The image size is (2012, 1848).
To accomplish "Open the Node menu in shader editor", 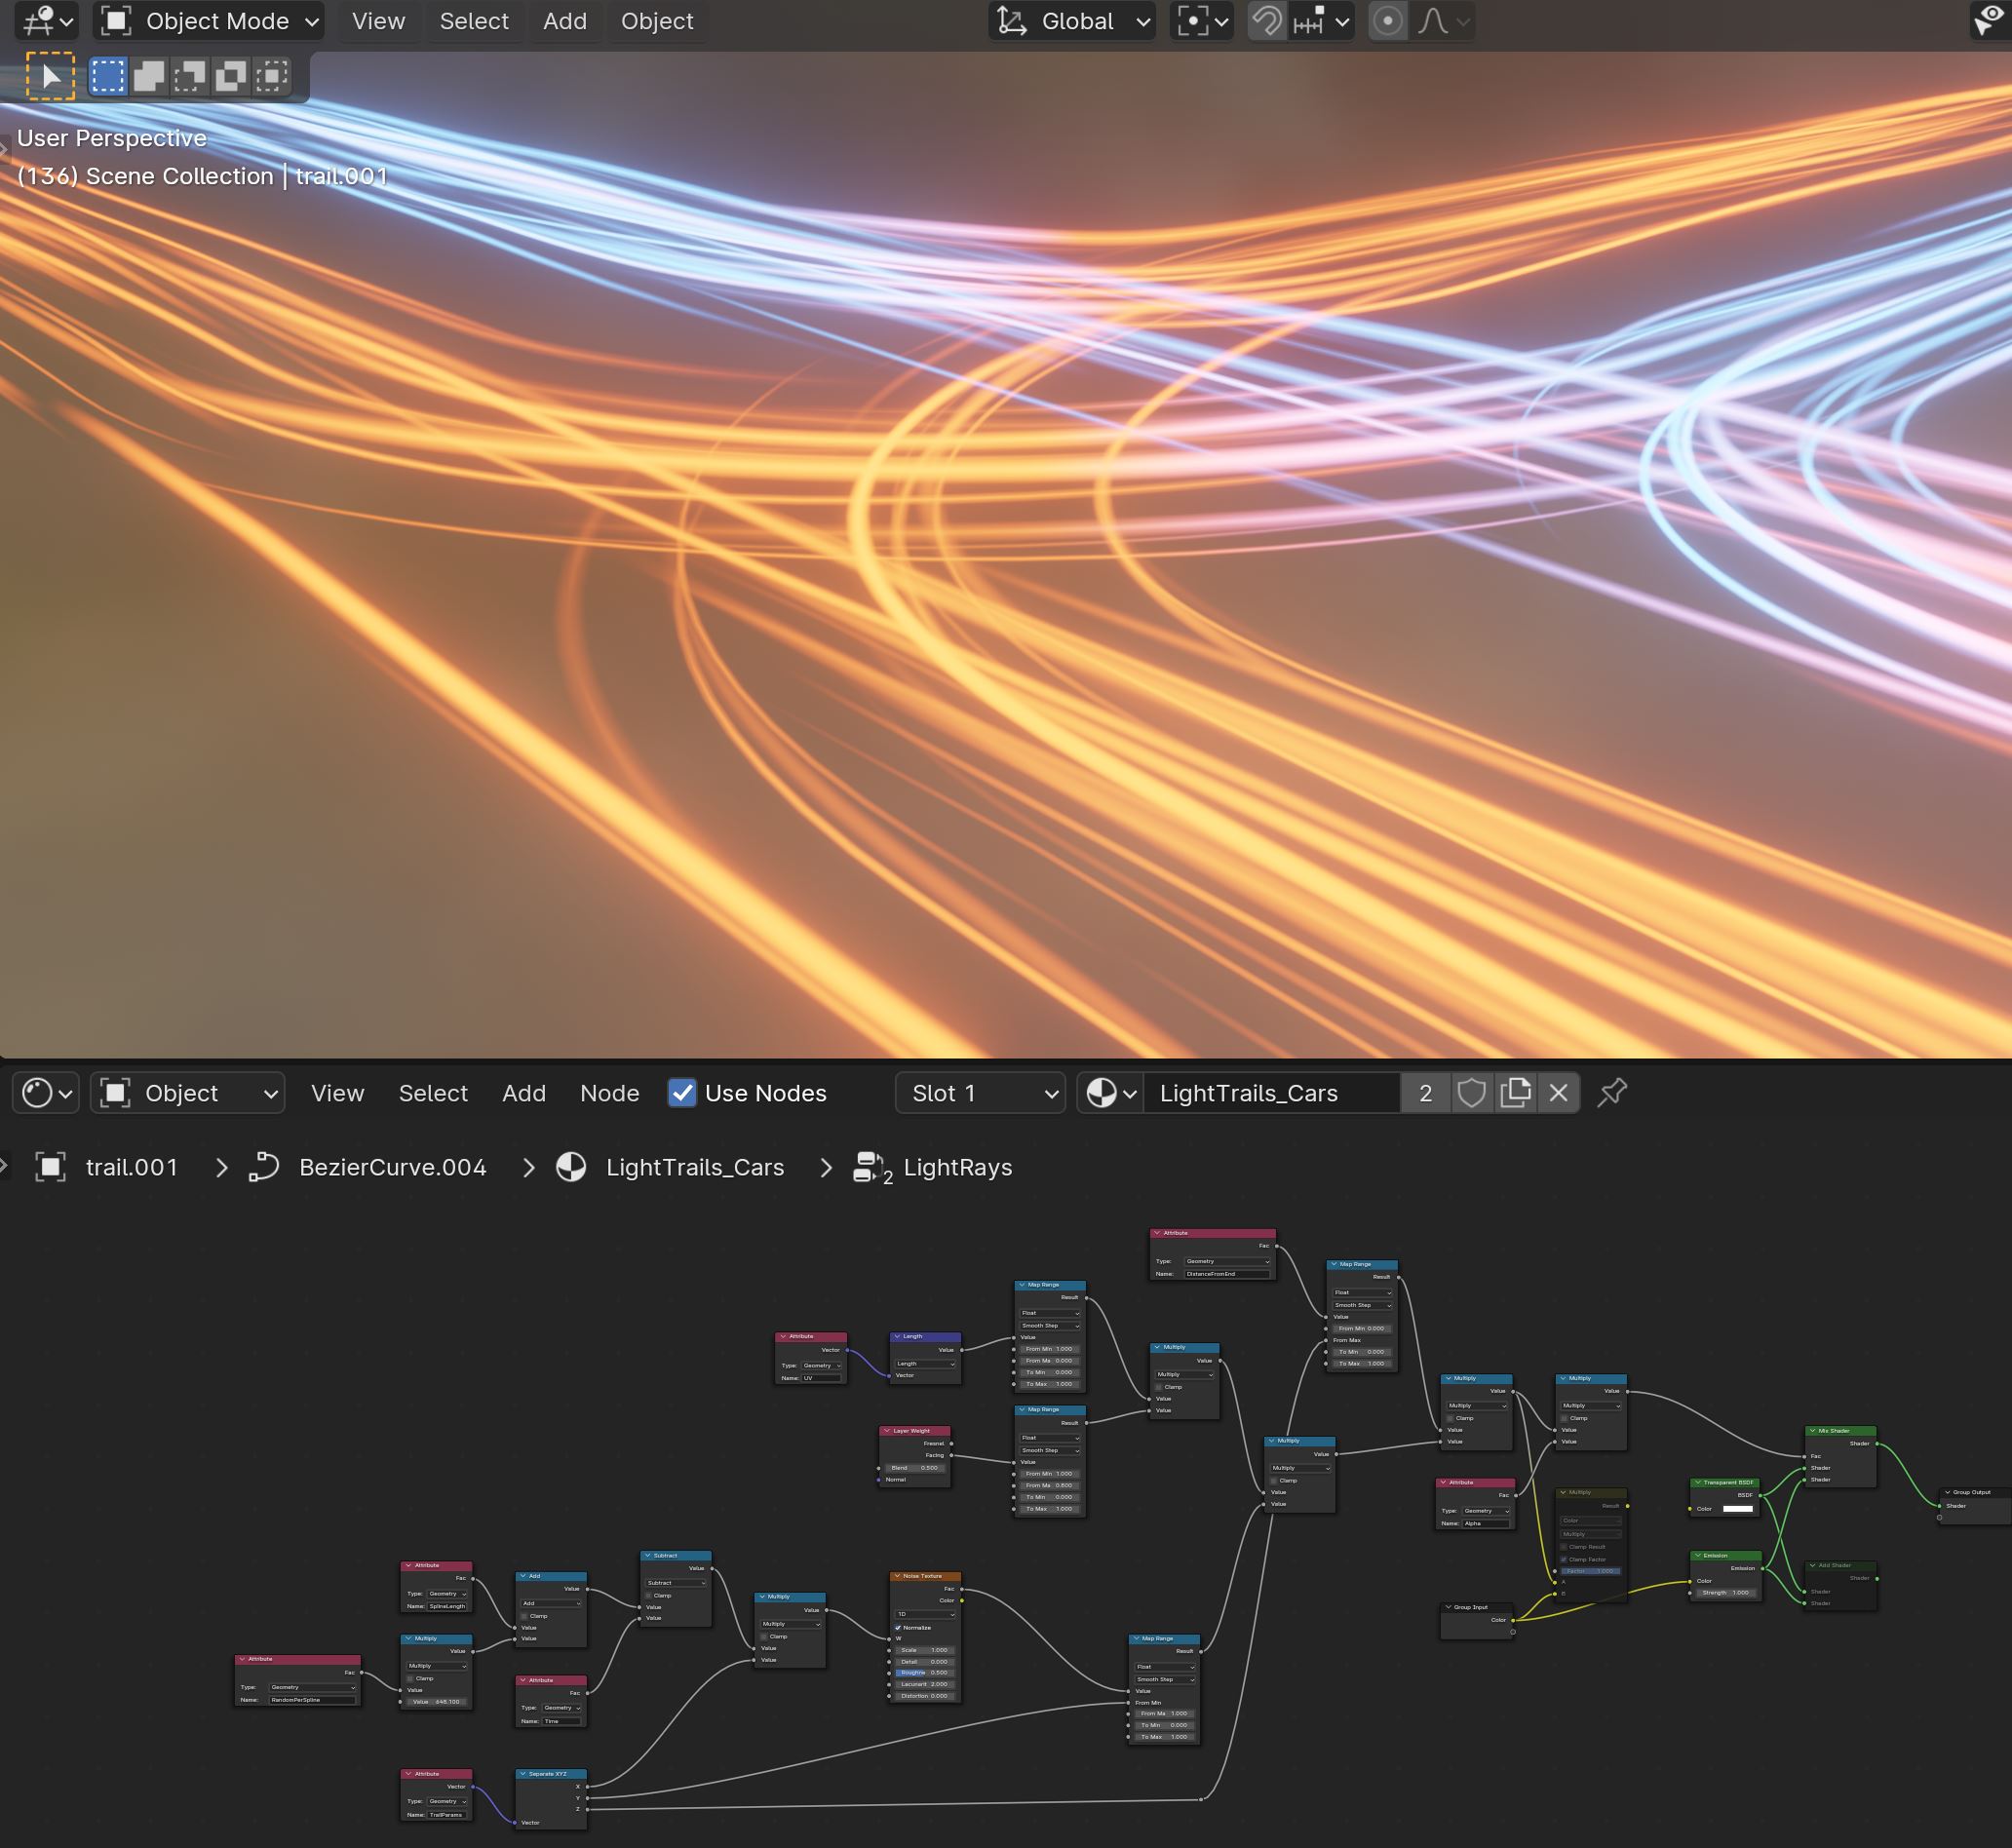I will tap(609, 1093).
